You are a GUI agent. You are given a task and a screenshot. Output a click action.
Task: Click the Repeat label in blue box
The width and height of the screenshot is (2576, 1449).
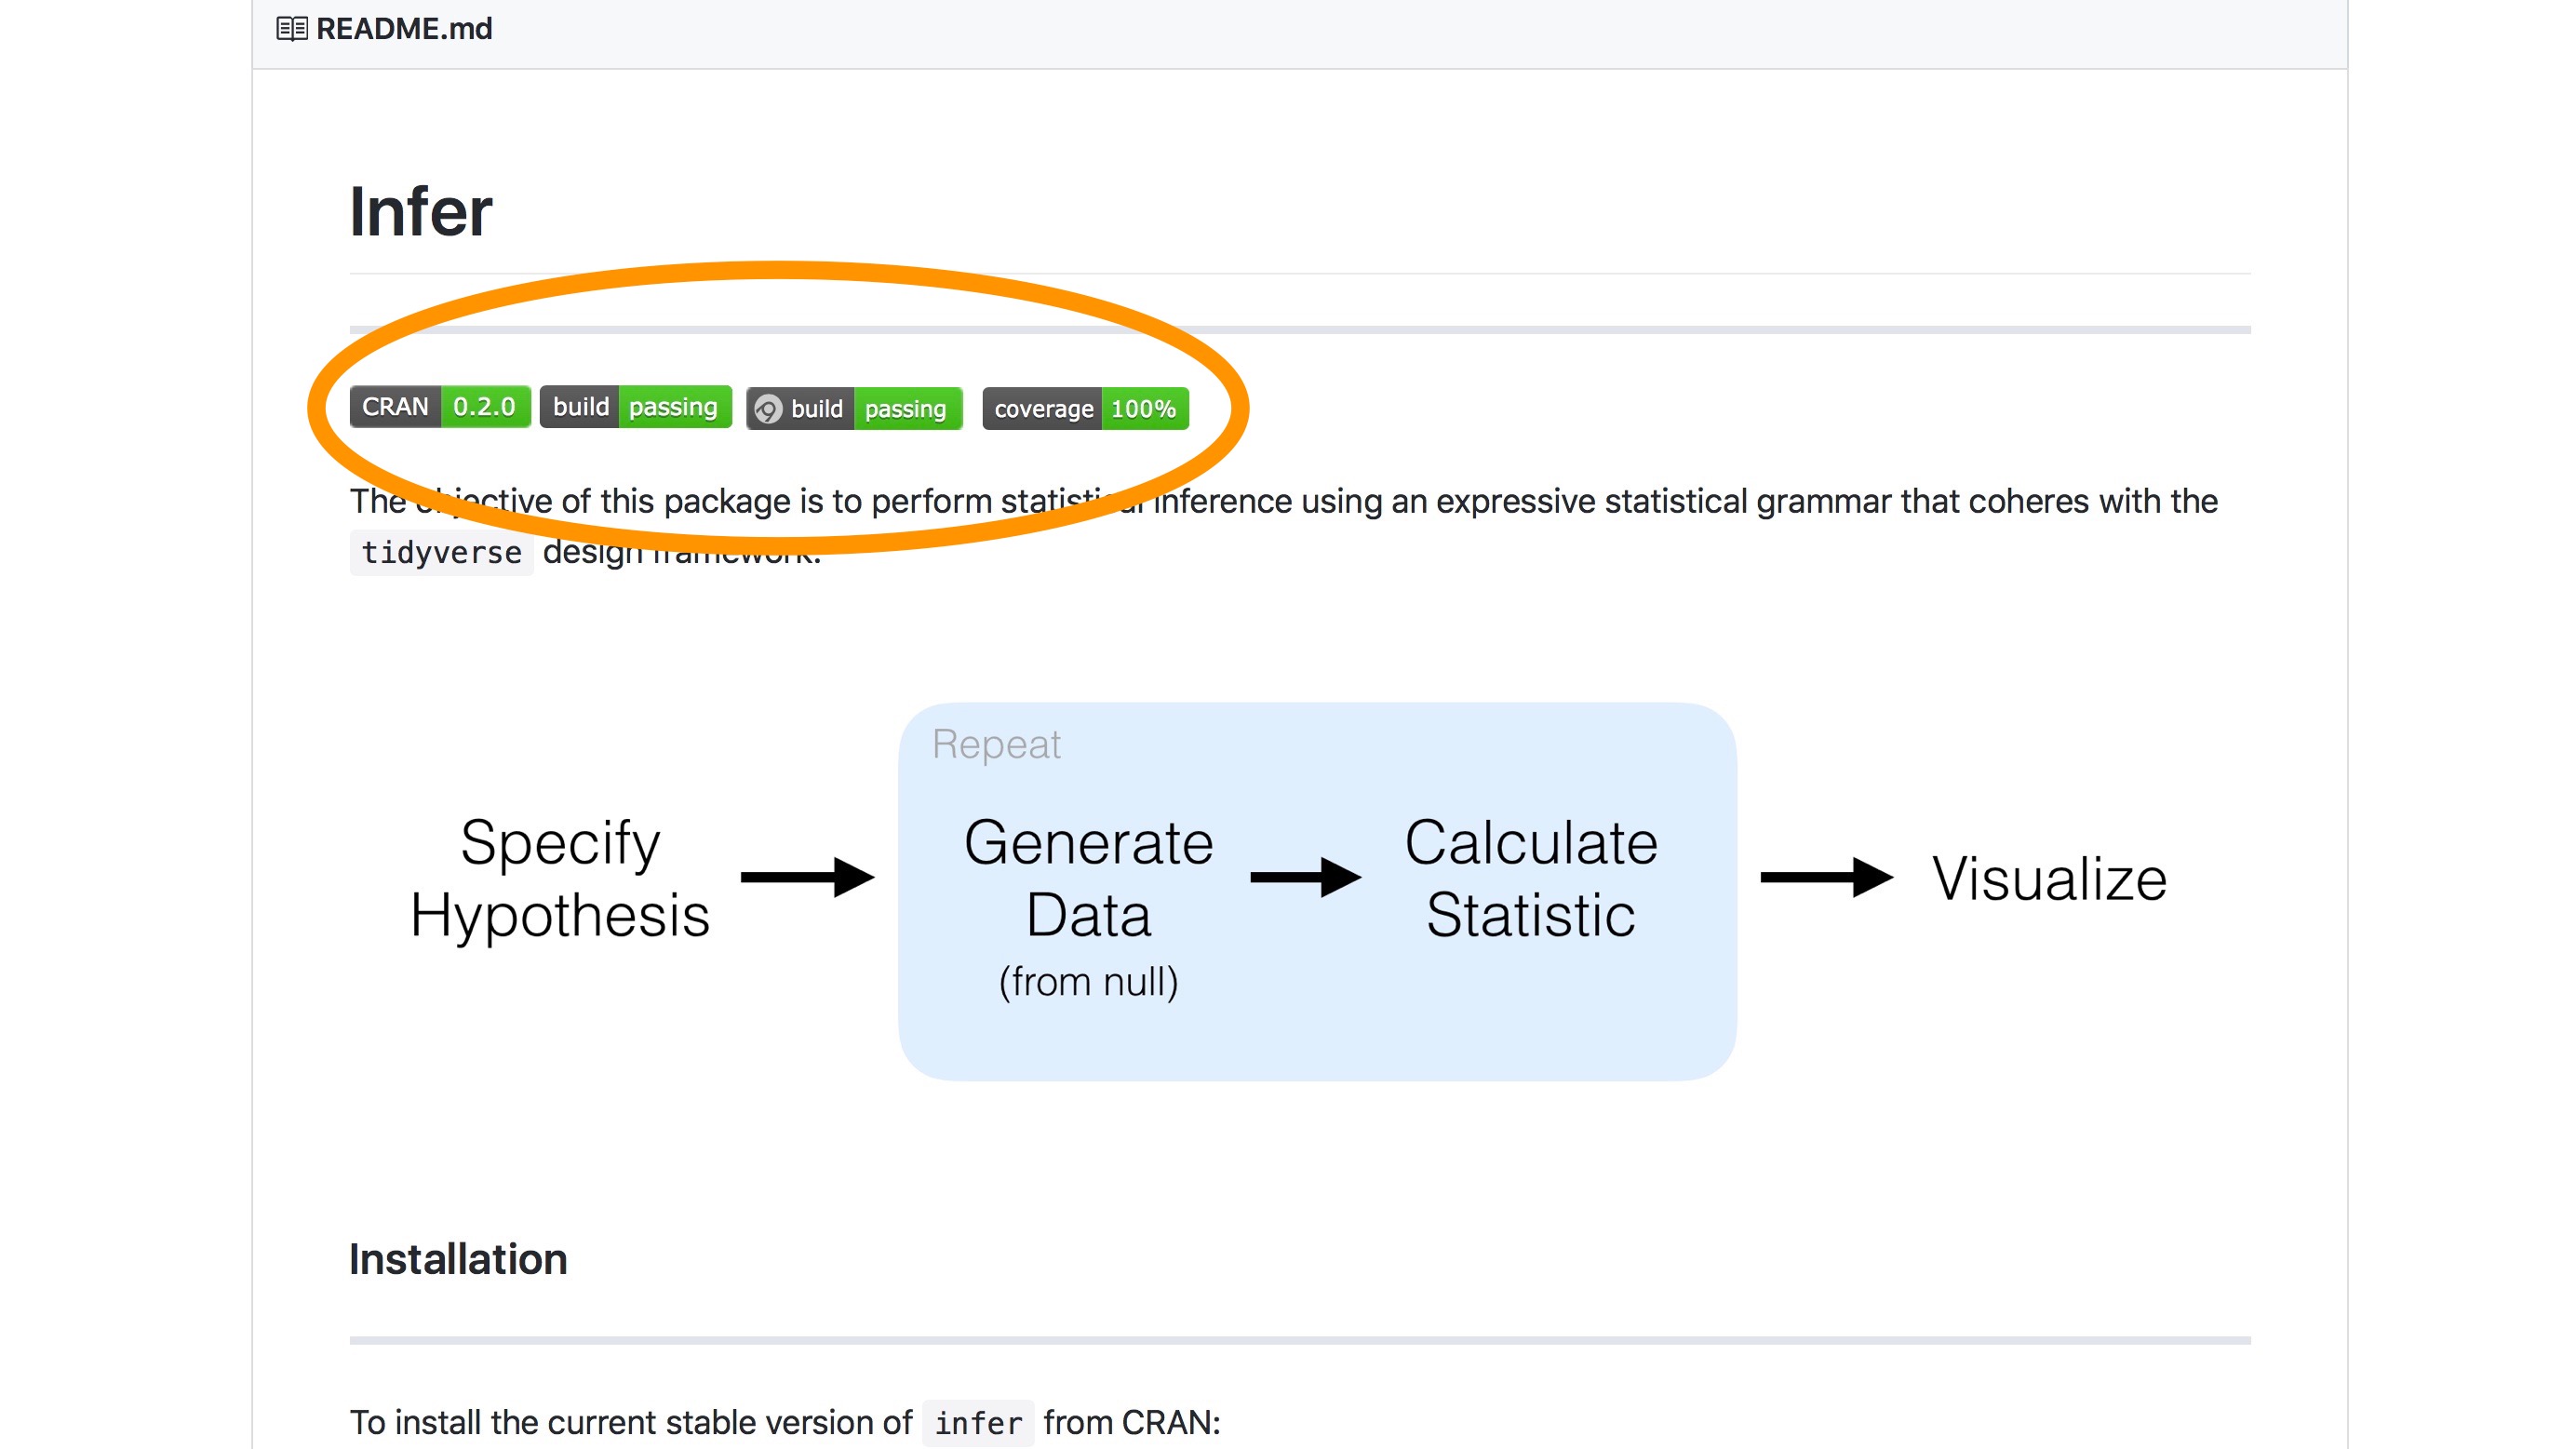(996, 745)
